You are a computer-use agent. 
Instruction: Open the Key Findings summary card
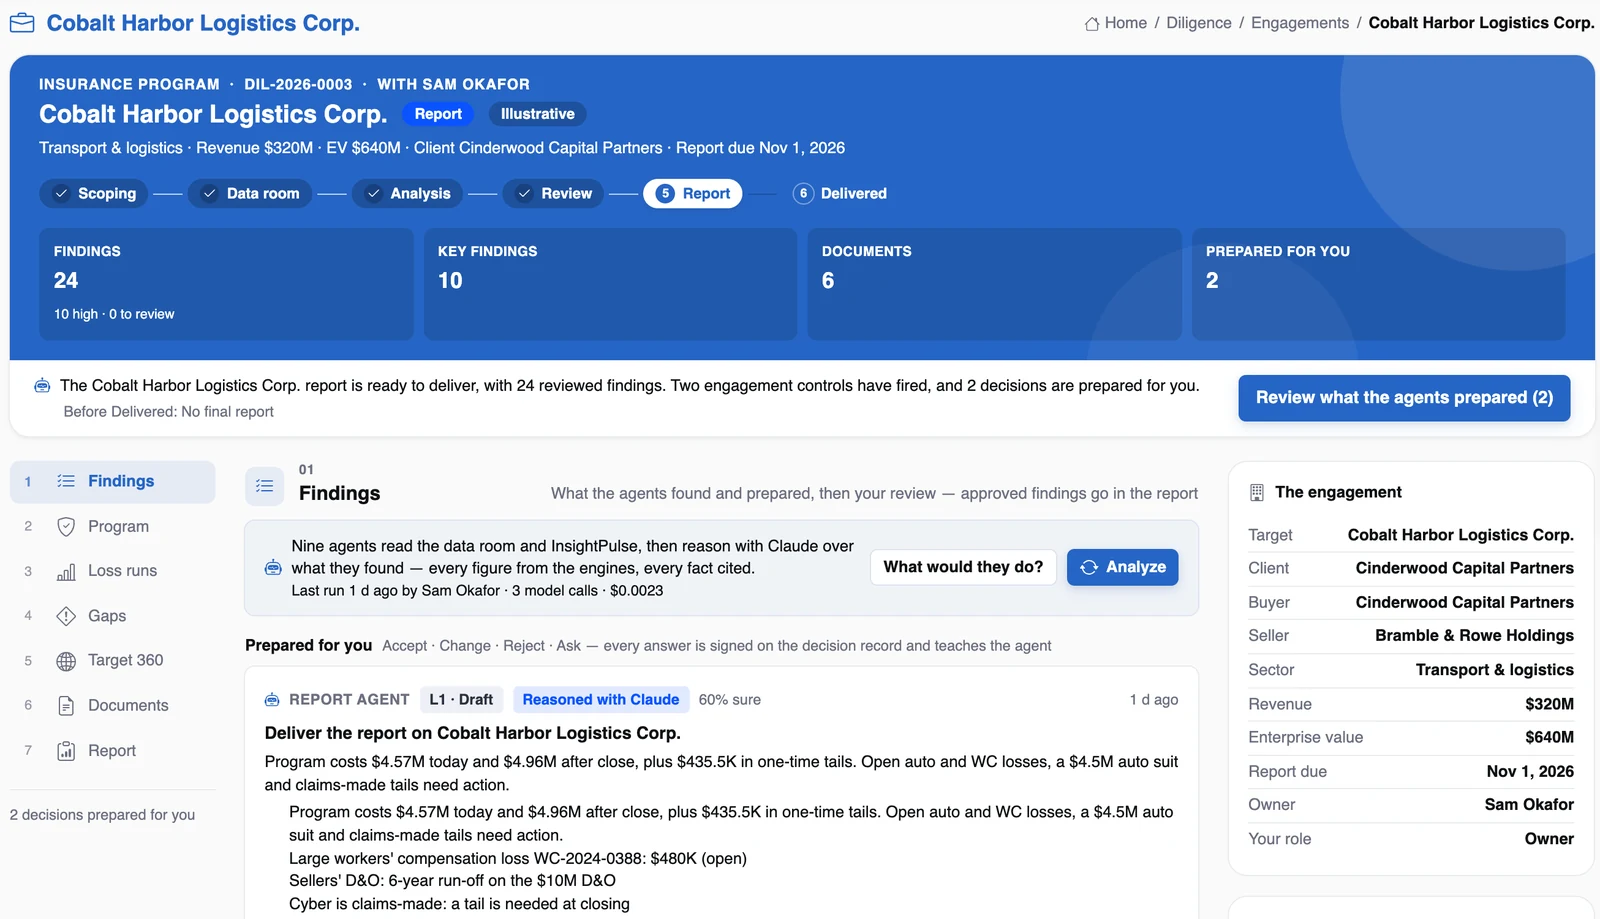click(610, 284)
